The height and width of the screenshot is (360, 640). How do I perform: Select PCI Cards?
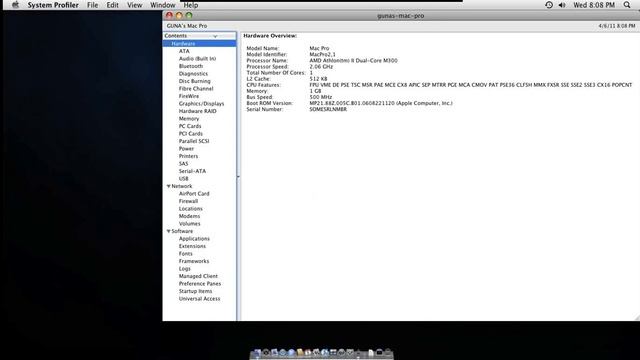(x=190, y=133)
